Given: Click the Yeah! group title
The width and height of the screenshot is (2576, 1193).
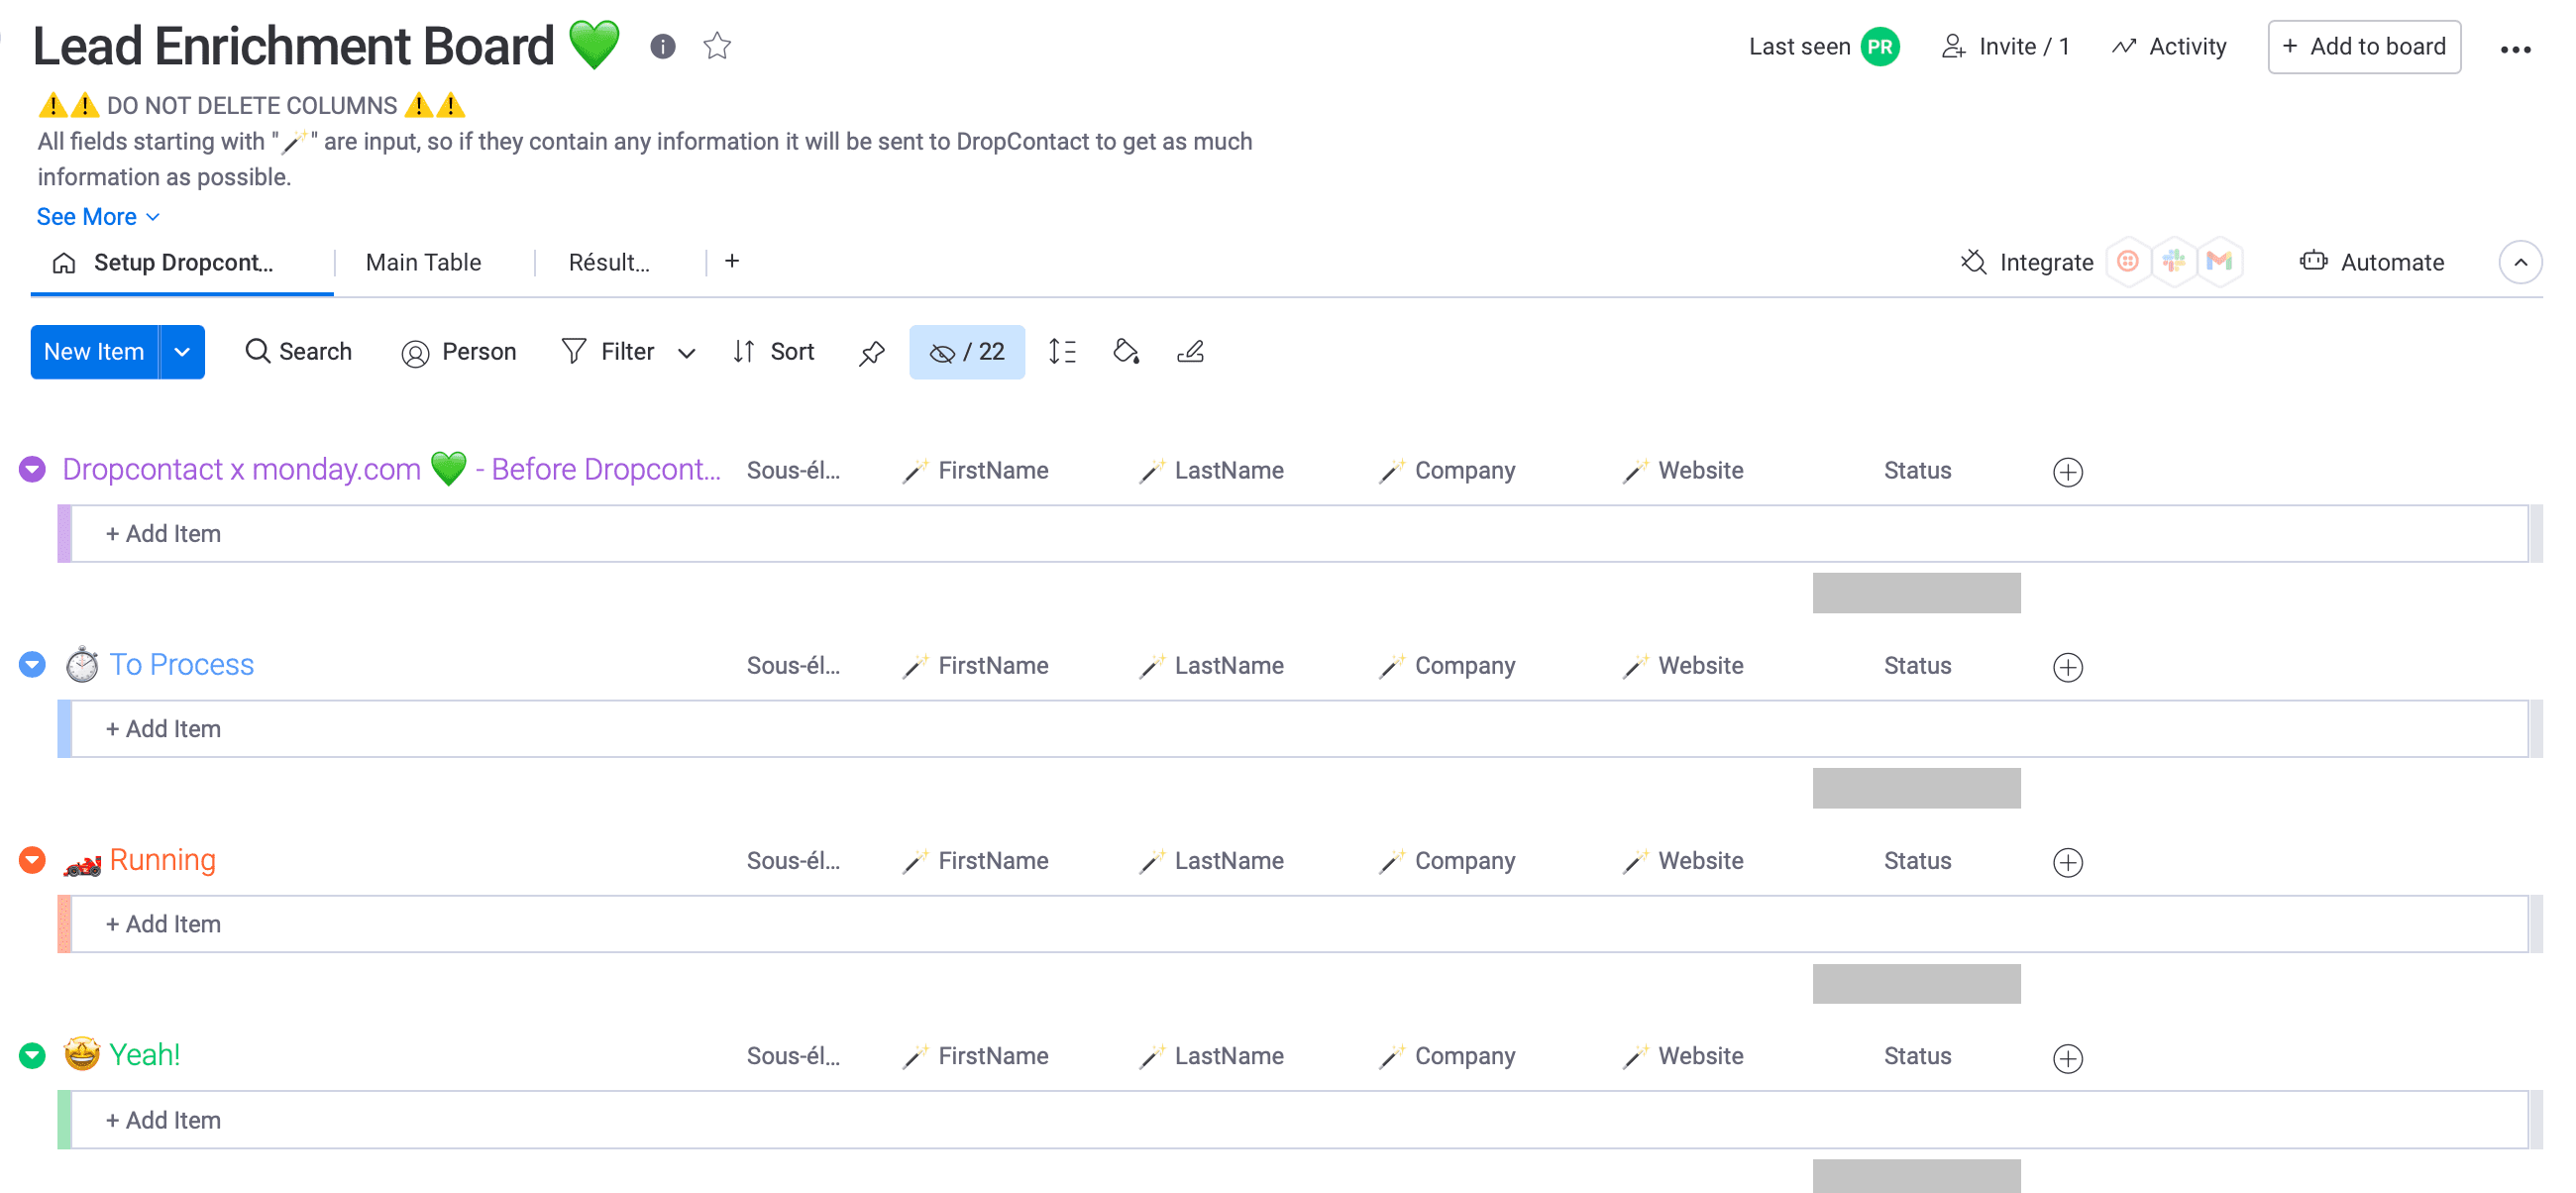Looking at the screenshot, I should pyautogui.click(x=144, y=1055).
